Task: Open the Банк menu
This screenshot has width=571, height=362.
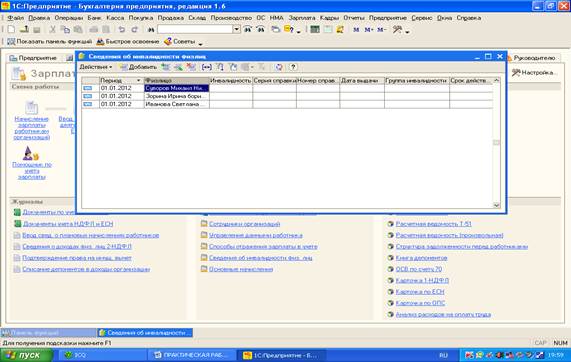Action: [x=94, y=18]
